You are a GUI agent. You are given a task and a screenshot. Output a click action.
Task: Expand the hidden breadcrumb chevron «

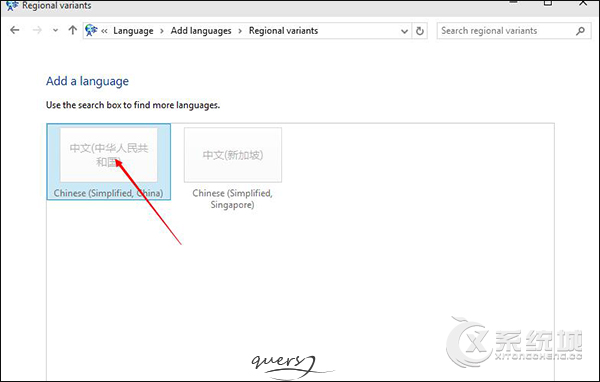click(x=104, y=31)
